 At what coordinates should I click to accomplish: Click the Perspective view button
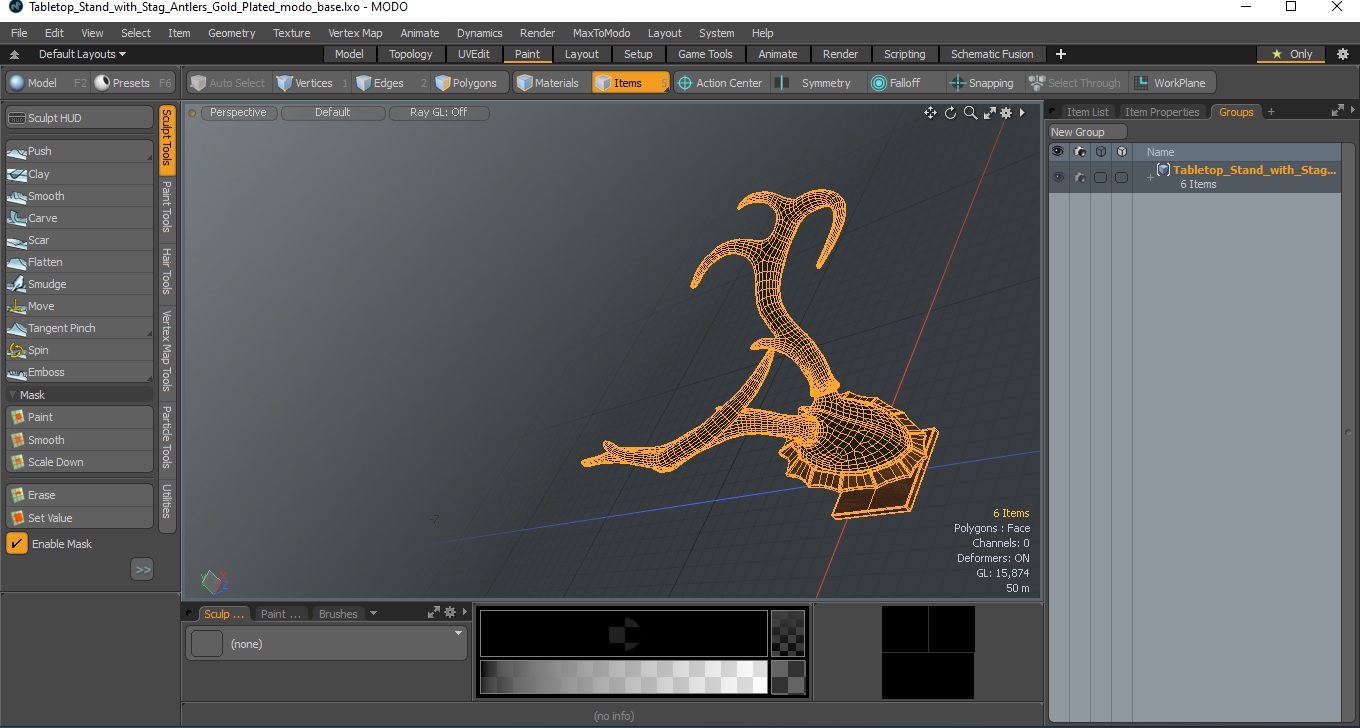239,113
